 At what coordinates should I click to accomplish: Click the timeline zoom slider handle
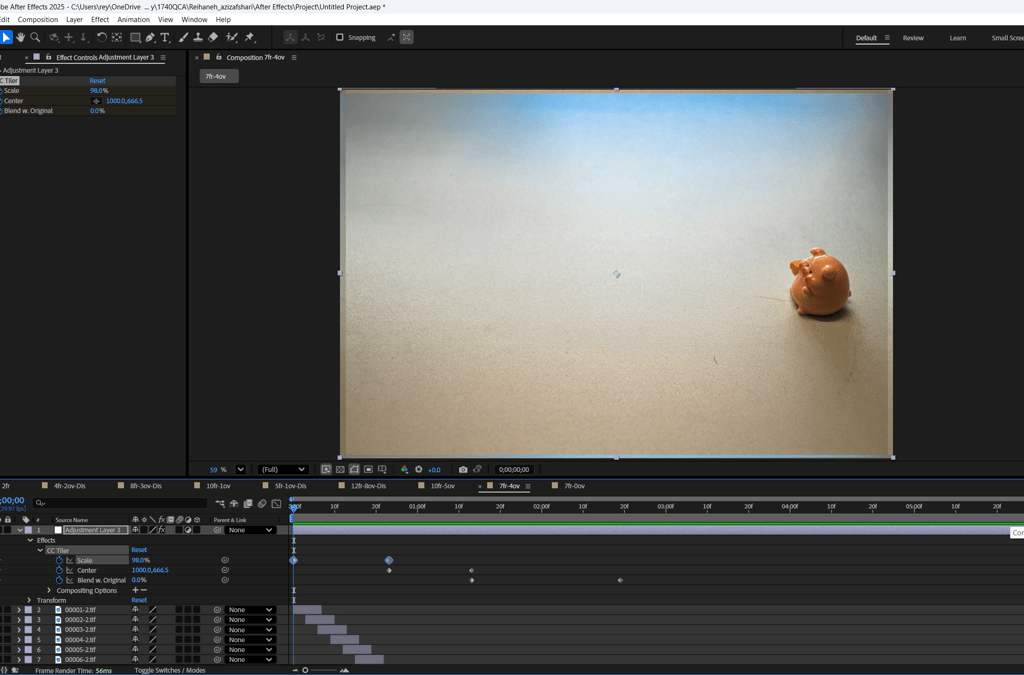(x=305, y=670)
